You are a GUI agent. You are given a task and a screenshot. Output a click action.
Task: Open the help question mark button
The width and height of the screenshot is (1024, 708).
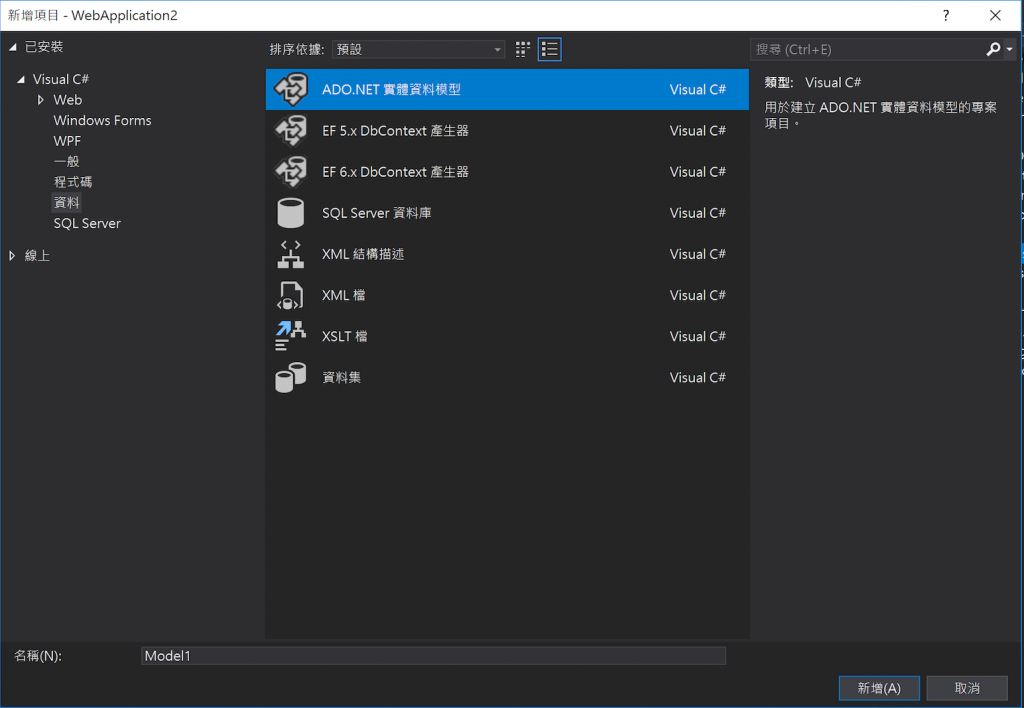tap(946, 15)
